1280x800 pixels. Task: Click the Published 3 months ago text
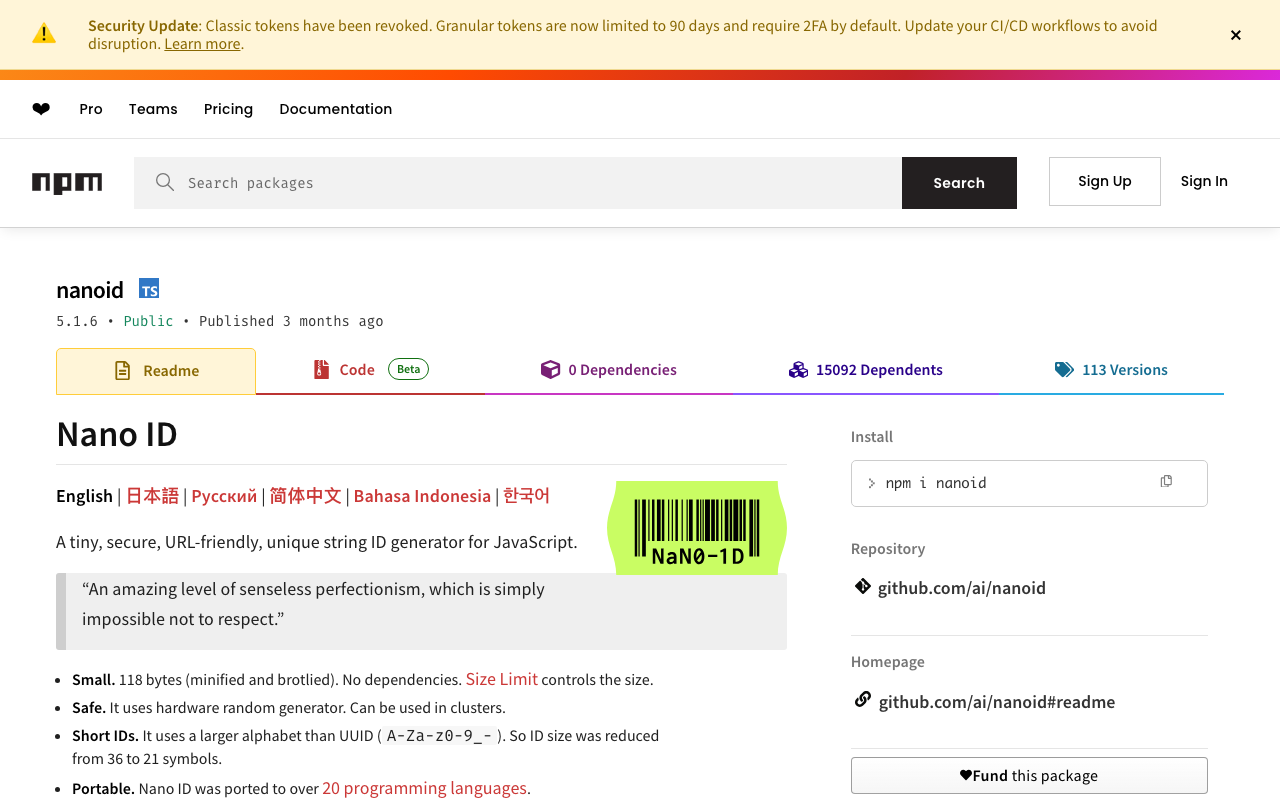[x=291, y=321]
